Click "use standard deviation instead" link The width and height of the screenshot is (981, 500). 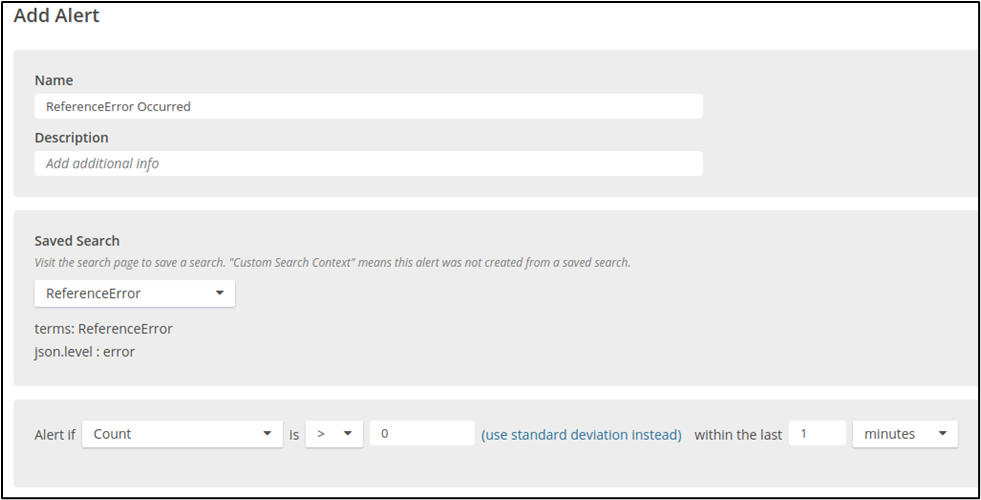click(x=581, y=435)
